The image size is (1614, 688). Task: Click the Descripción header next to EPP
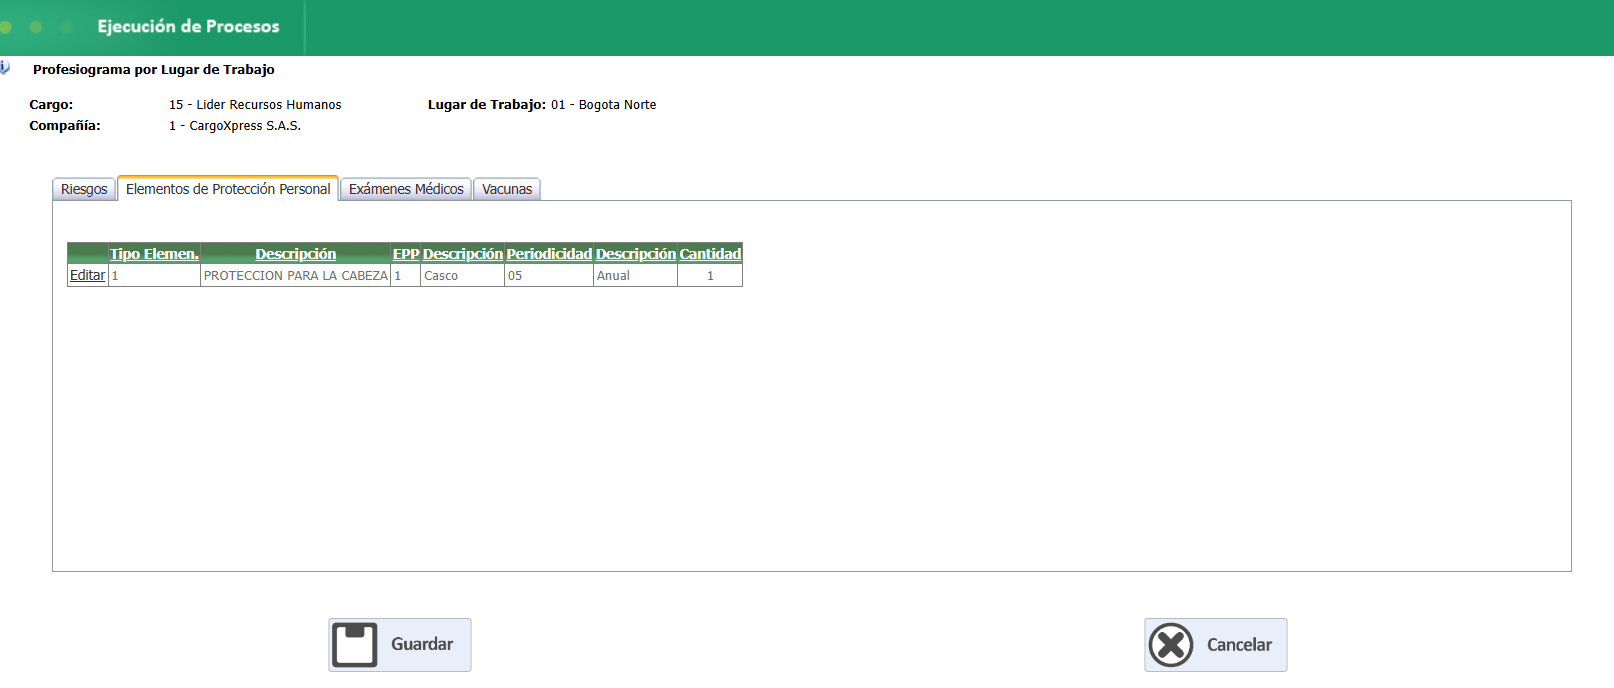pyautogui.click(x=463, y=254)
